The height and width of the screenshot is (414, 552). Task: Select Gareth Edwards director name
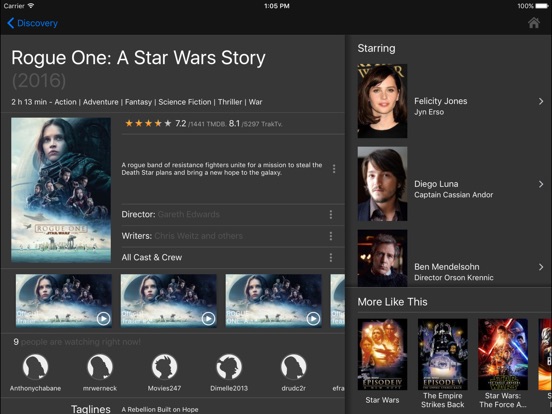pos(189,214)
